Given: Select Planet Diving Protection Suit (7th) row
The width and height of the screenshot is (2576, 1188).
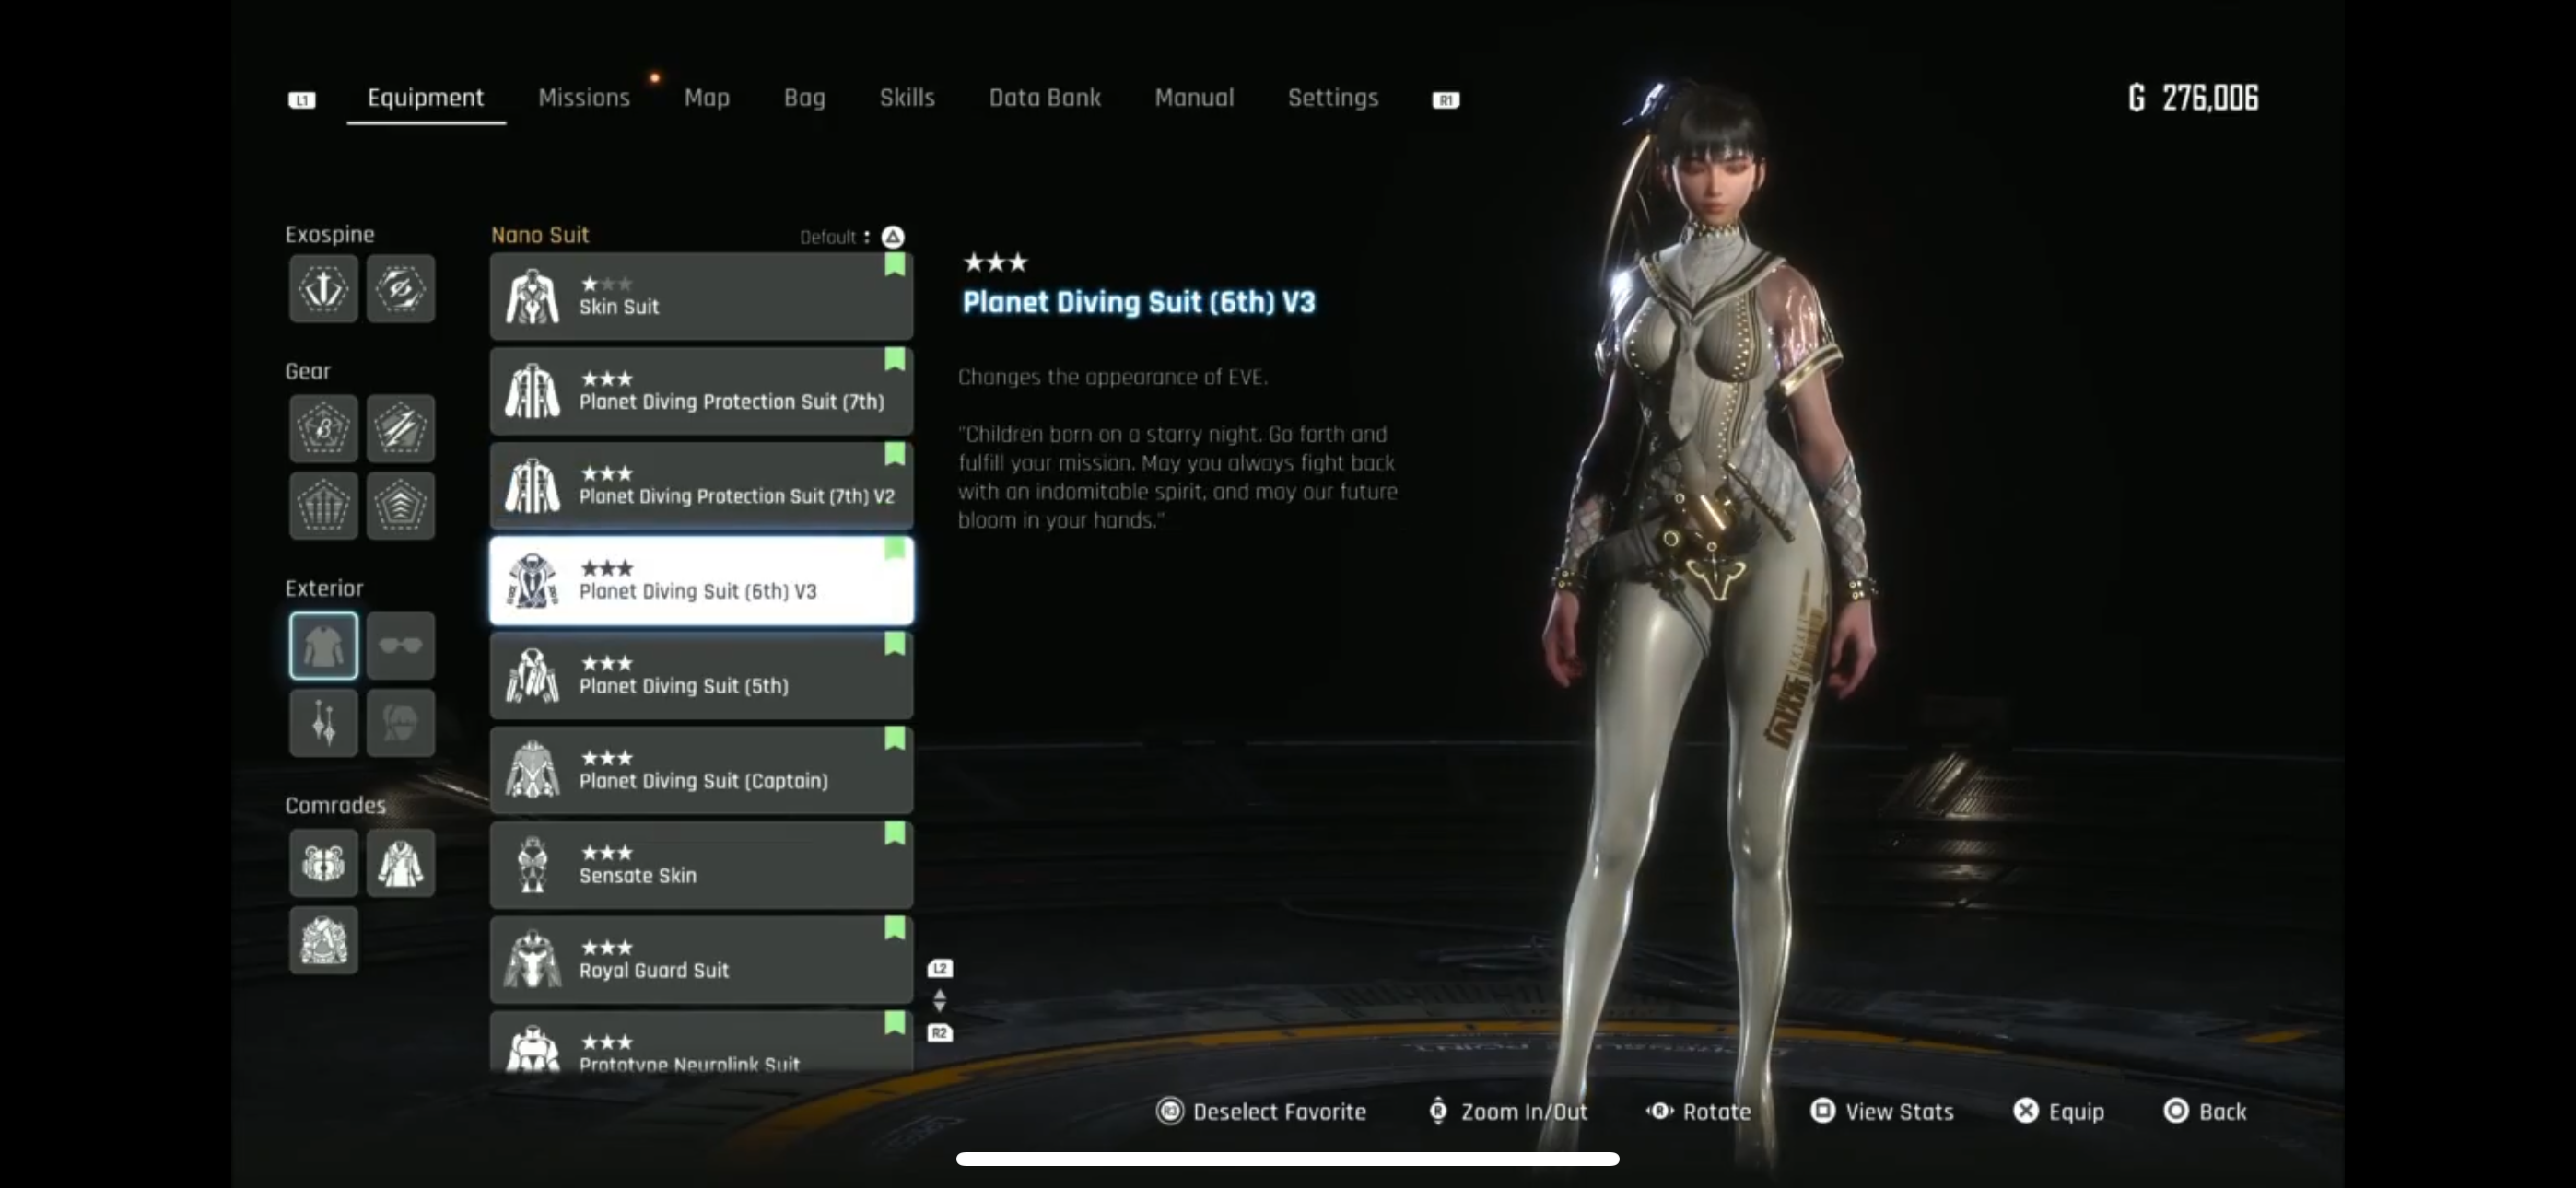Looking at the screenshot, I should pyautogui.click(x=701, y=391).
